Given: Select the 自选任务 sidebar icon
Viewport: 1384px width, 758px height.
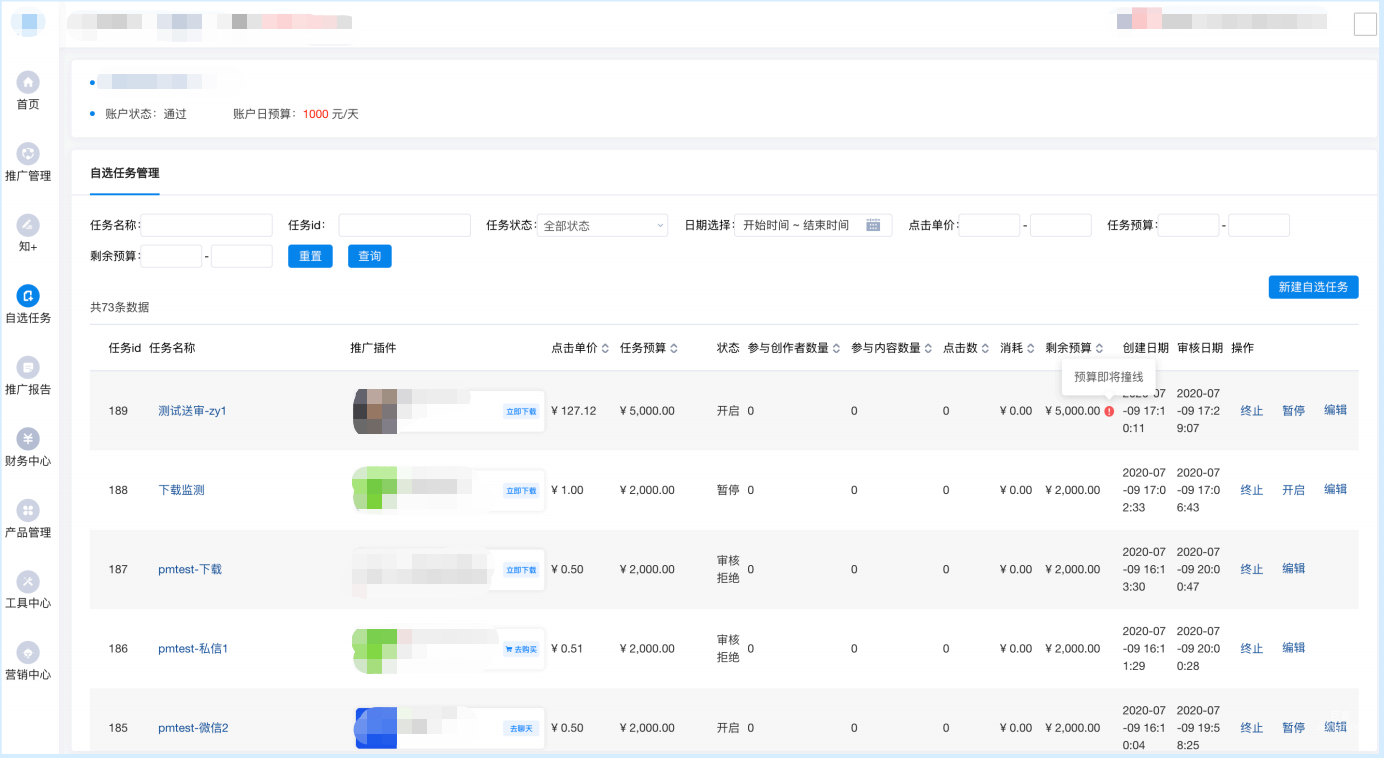Looking at the screenshot, I should tap(27, 294).
